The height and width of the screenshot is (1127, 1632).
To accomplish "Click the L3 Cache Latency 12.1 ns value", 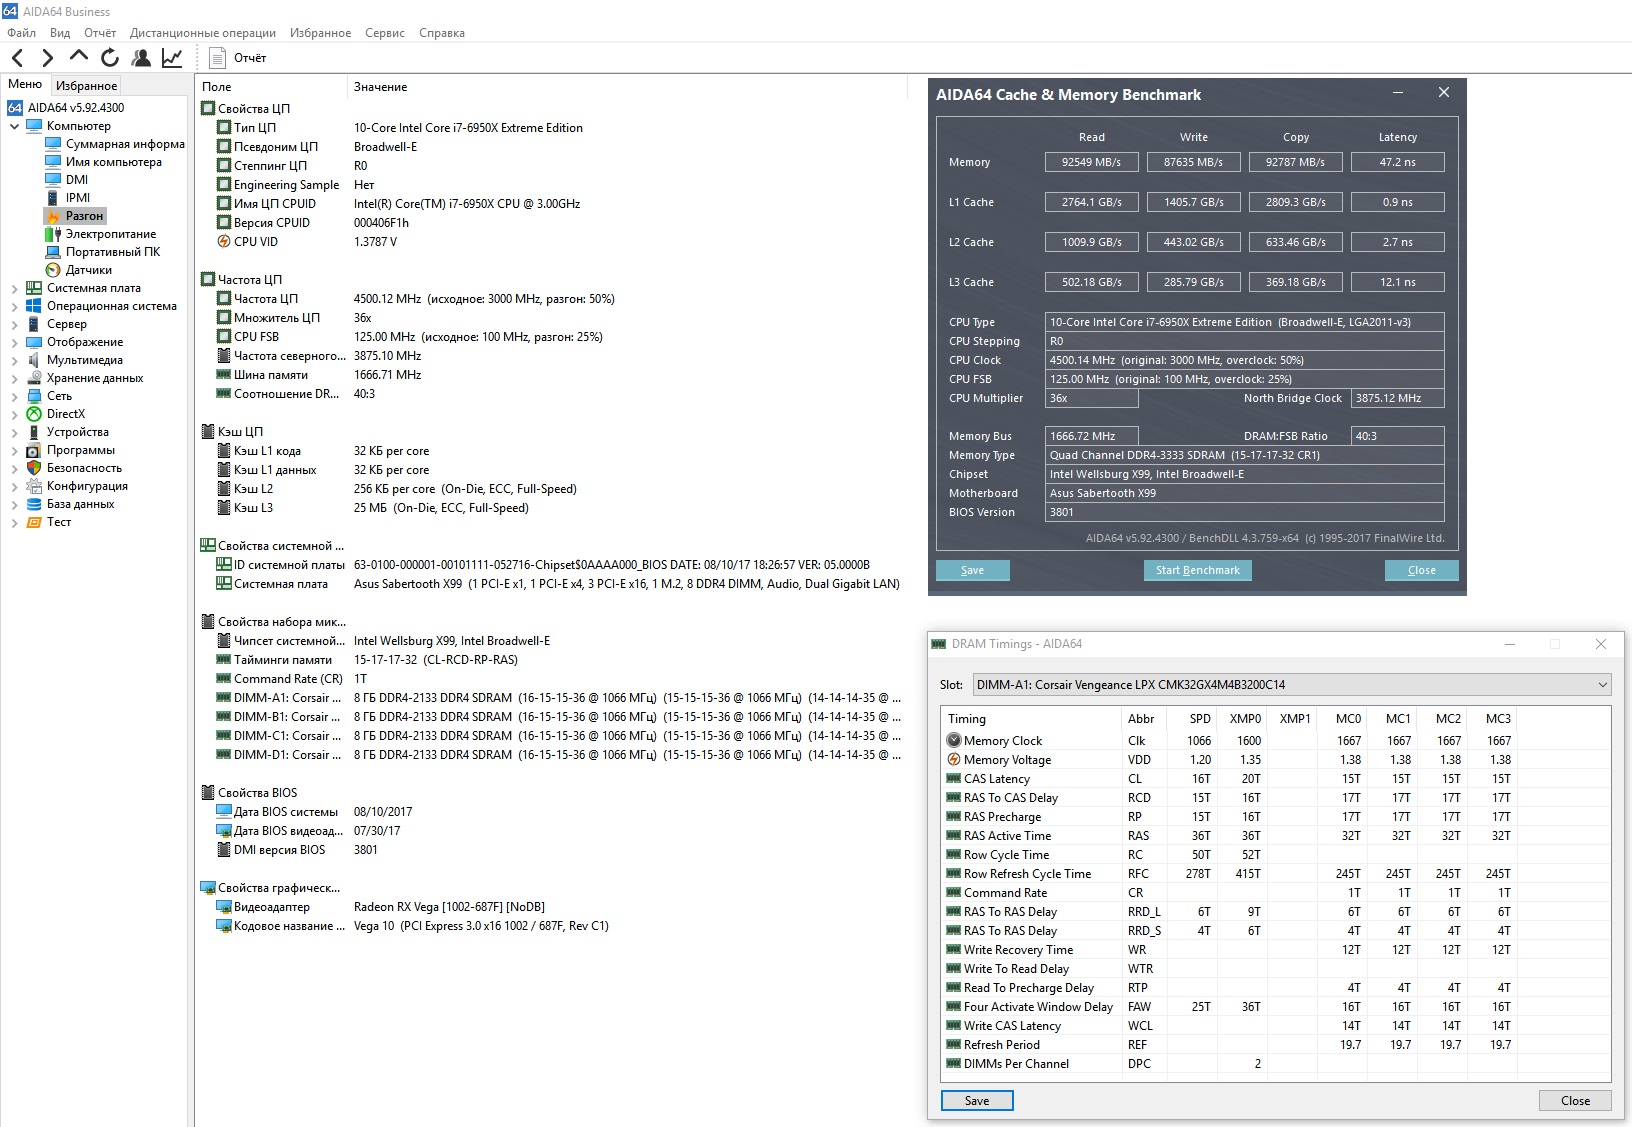I will (1397, 282).
